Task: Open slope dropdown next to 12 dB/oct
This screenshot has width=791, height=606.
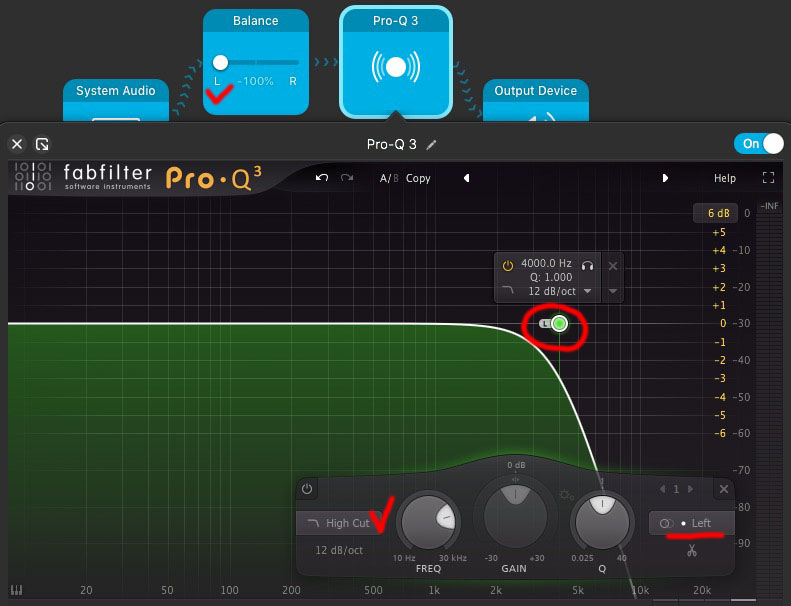Action: [x=588, y=291]
